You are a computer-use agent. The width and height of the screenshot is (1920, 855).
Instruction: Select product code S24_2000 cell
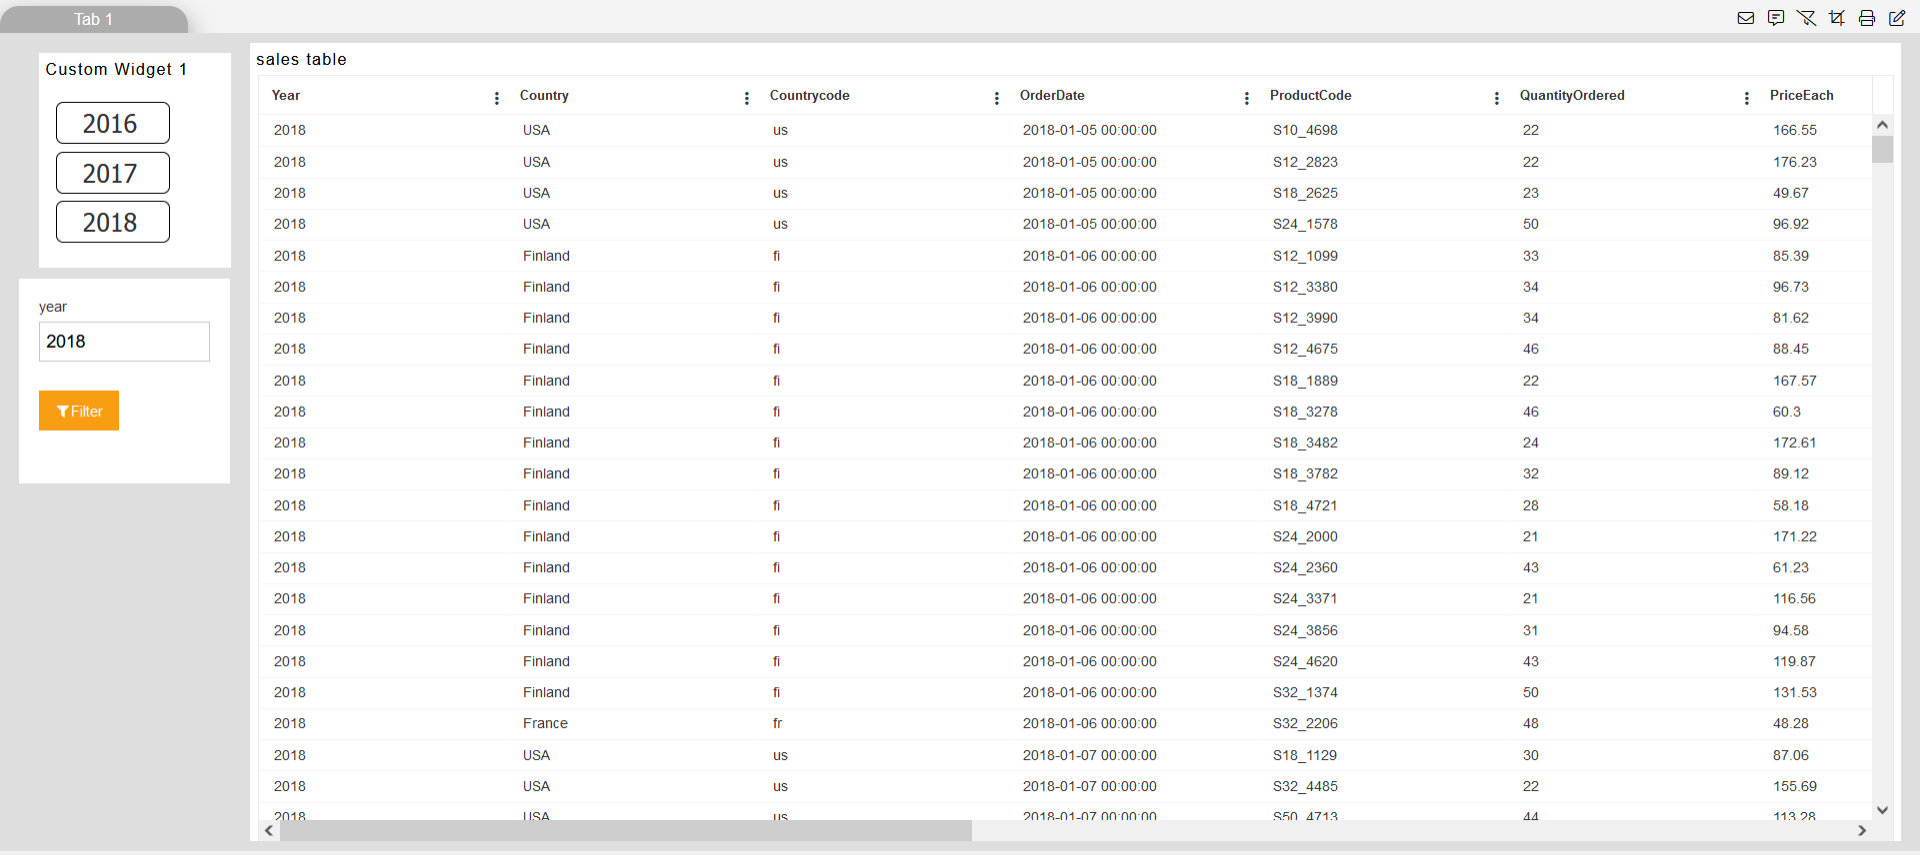1305,537
